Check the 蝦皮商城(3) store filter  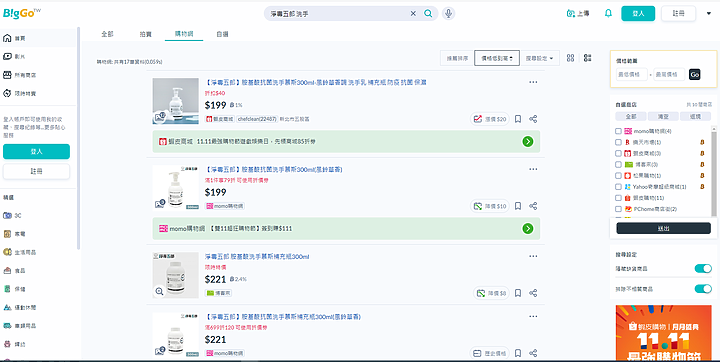click(618, 153)
